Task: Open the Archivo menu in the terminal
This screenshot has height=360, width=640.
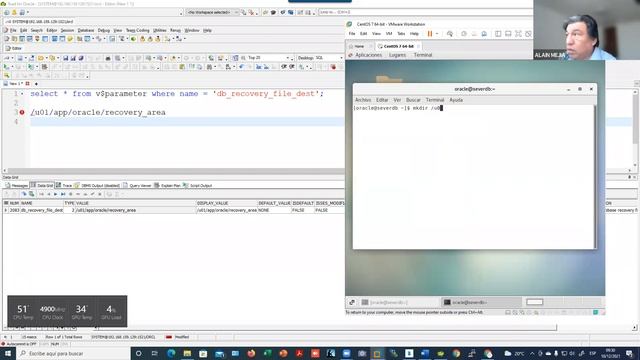Action: 363,100
